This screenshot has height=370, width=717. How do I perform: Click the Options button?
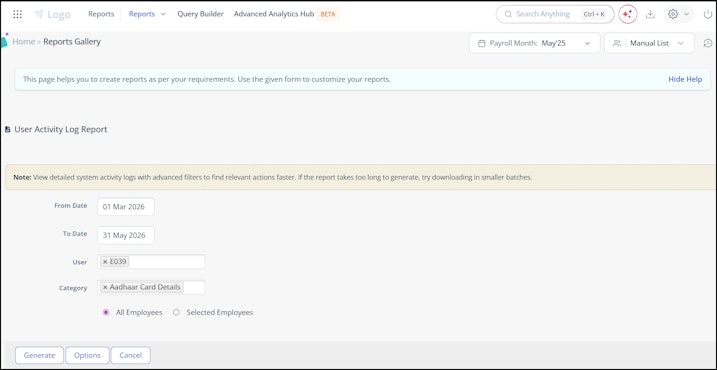tap(87, 355)
